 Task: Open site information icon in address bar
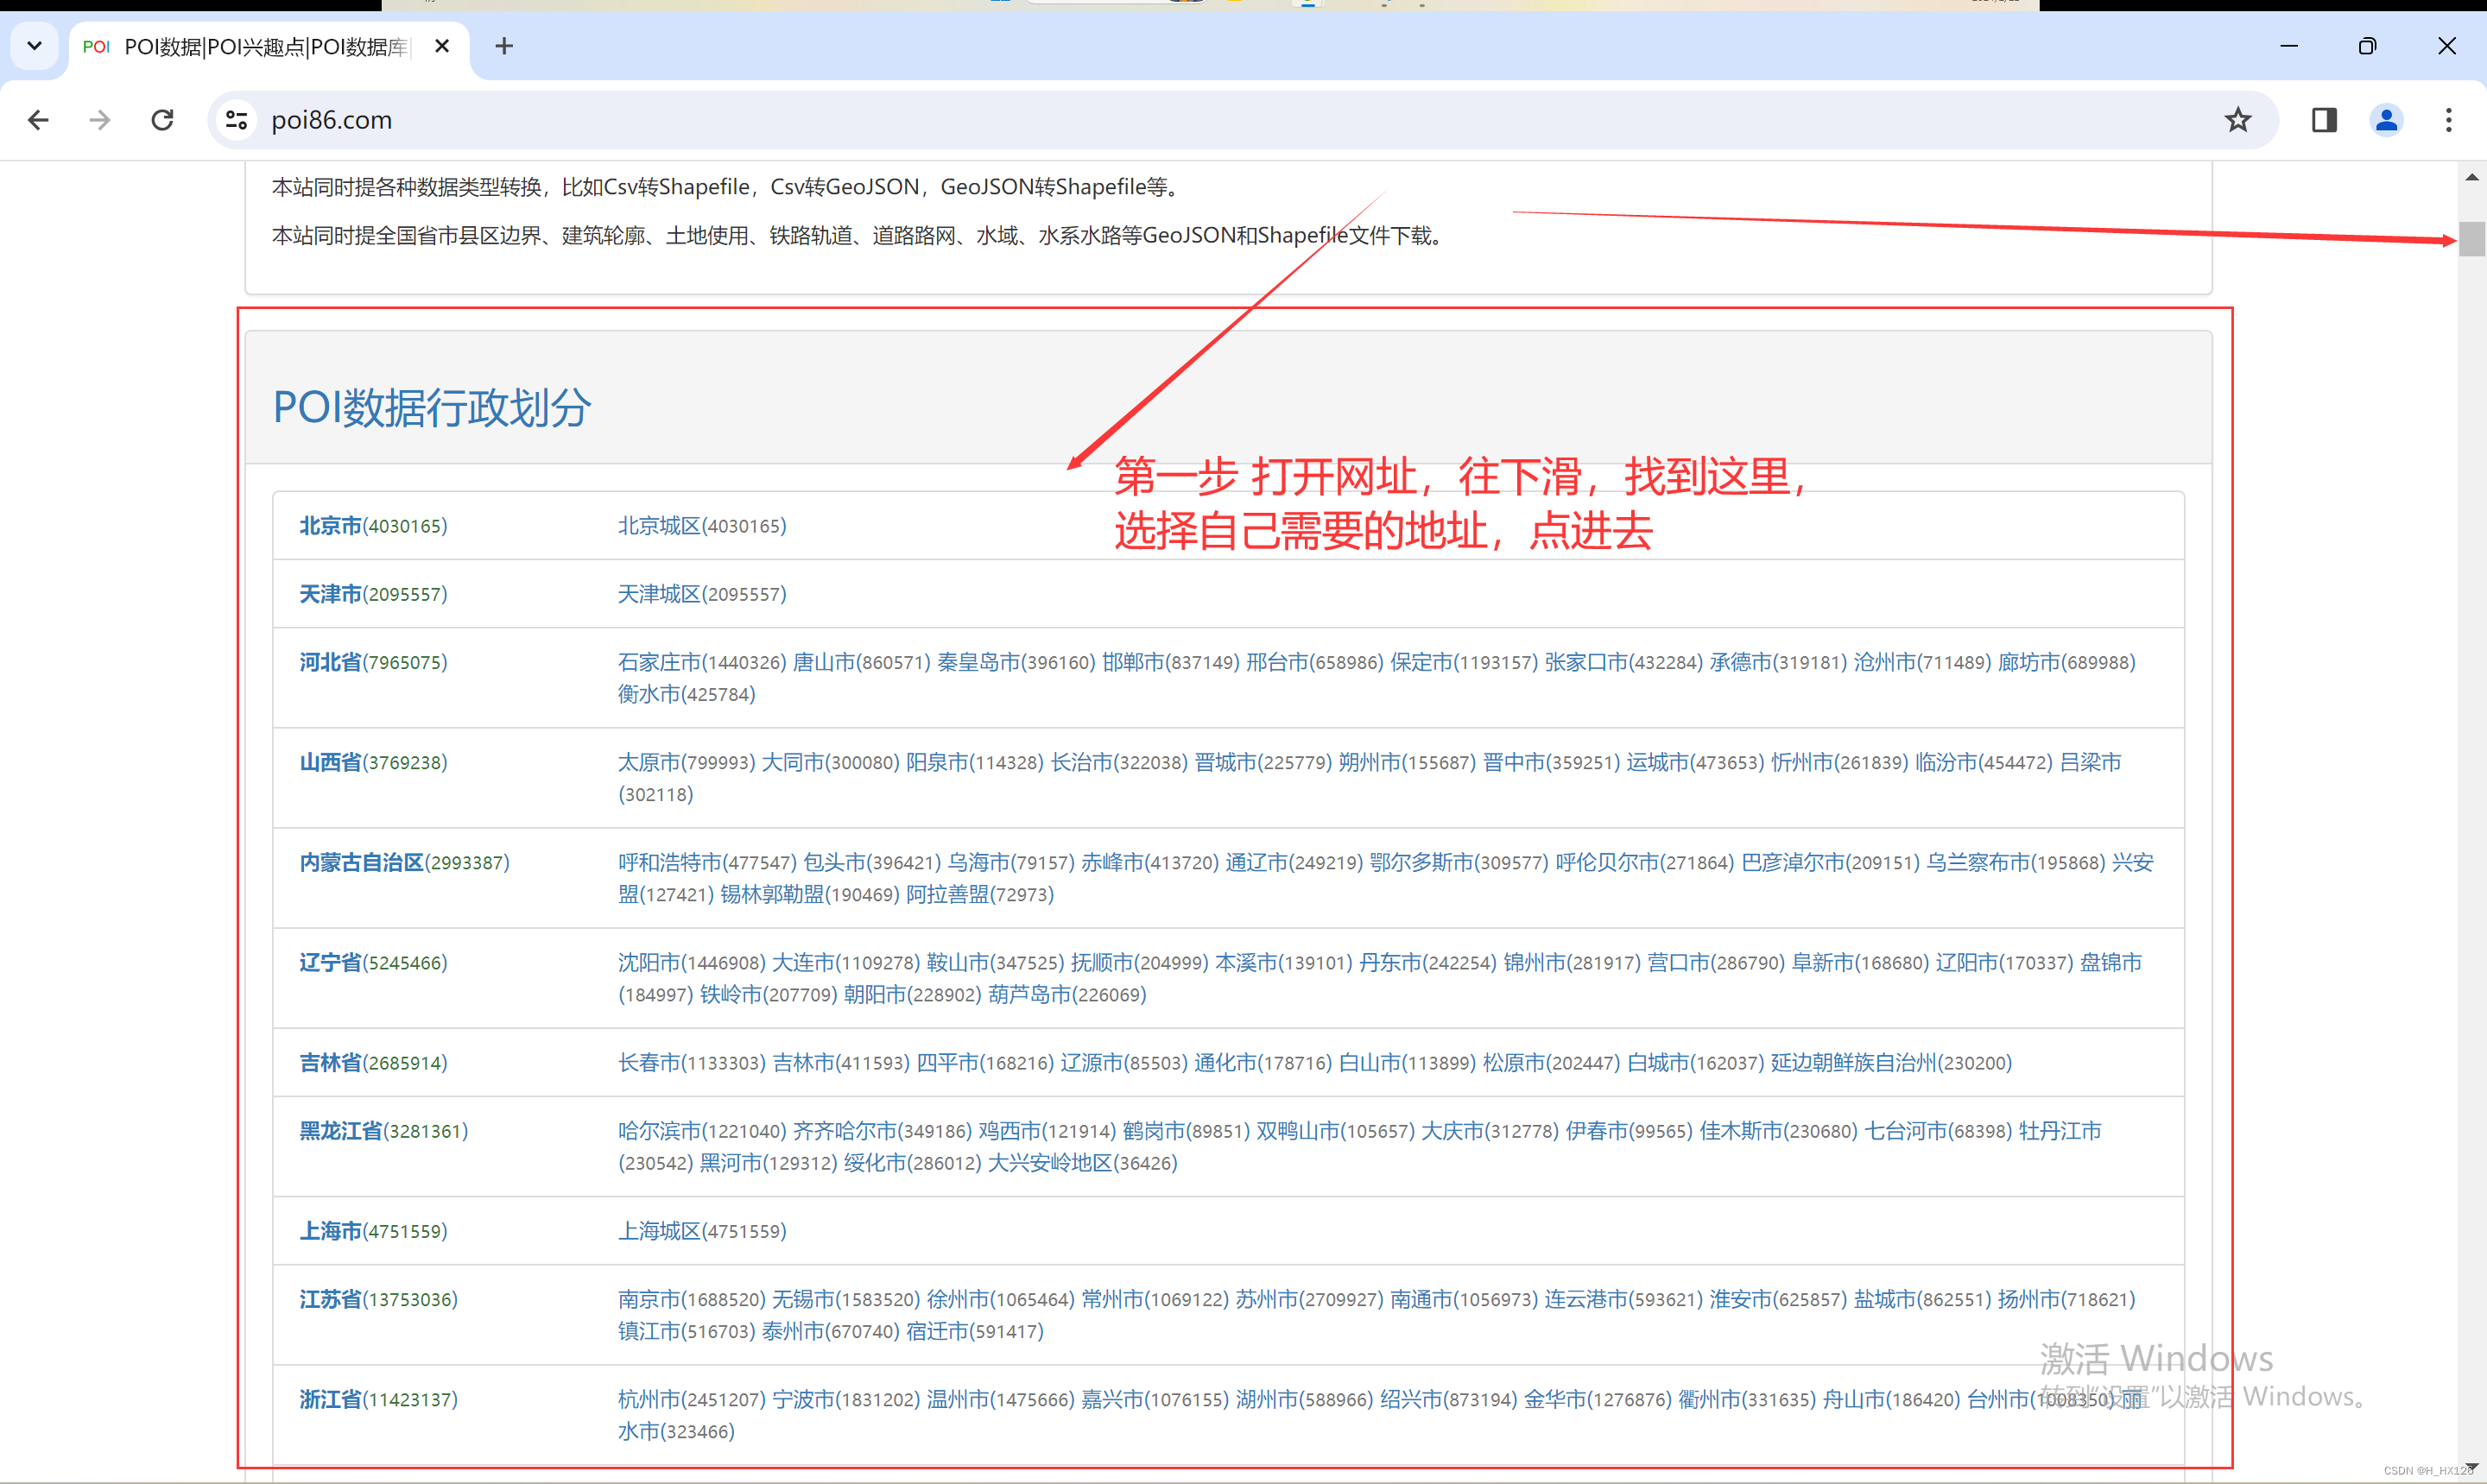click(236, 120)
